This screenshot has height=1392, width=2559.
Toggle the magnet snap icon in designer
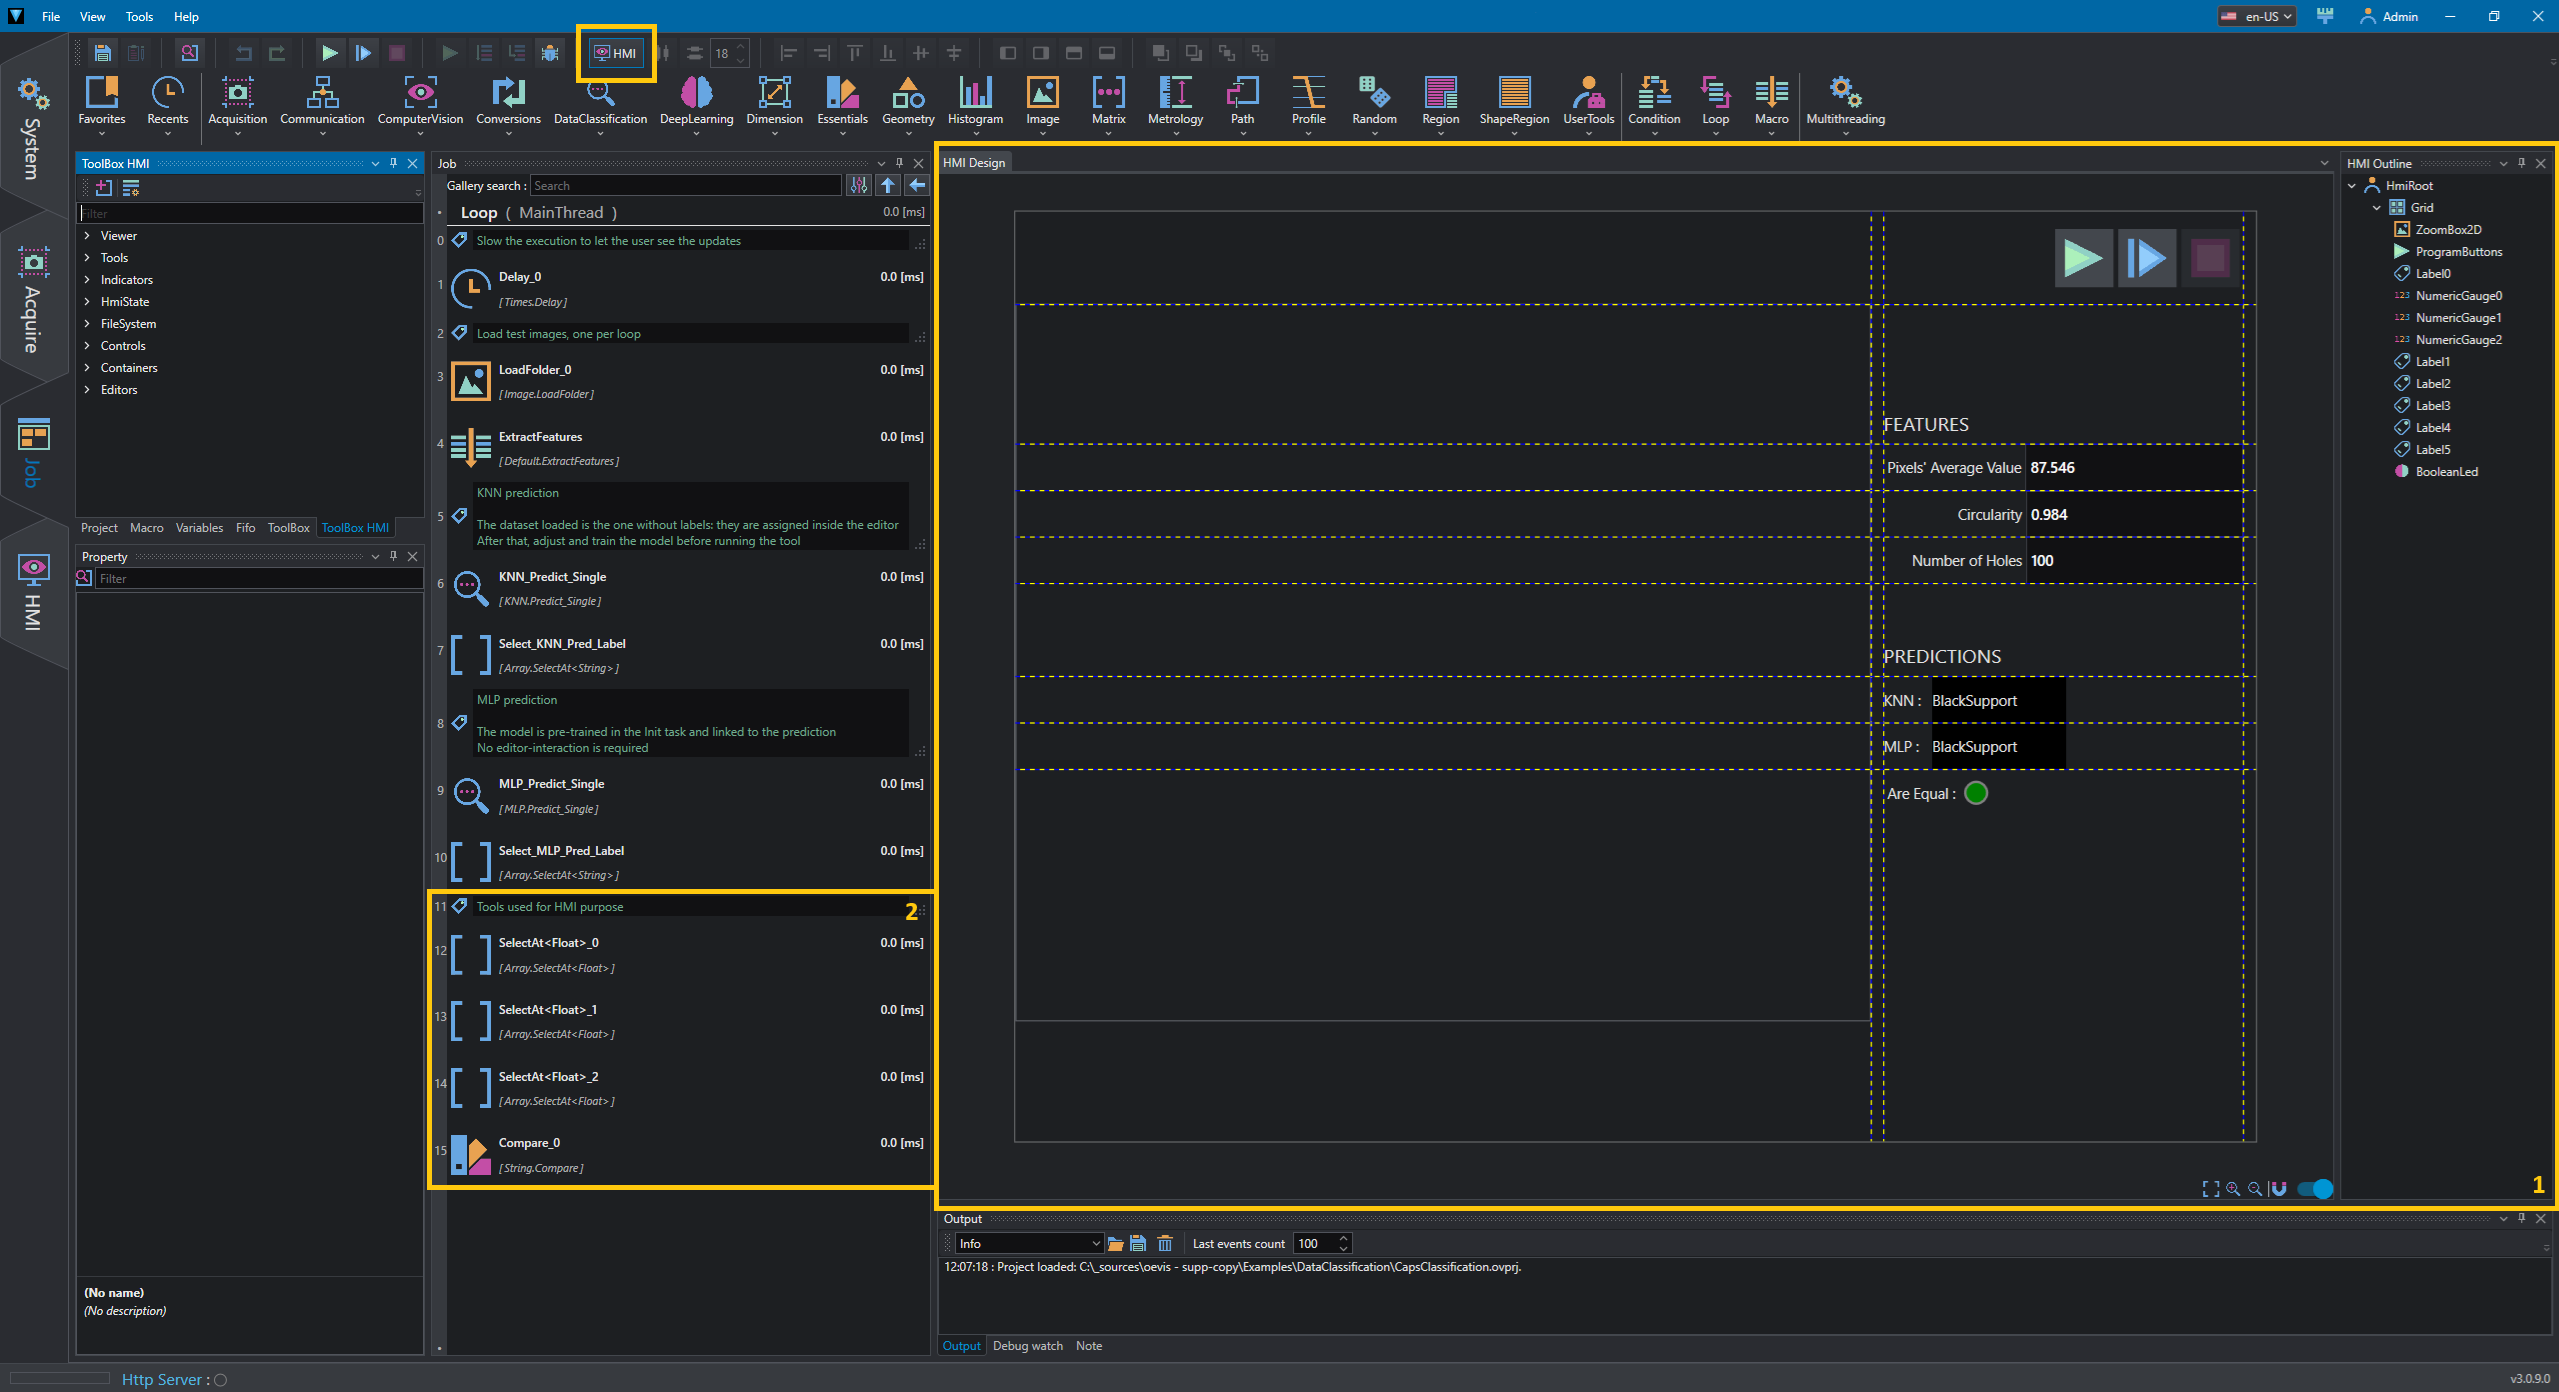click(x=2278, y=1188)
